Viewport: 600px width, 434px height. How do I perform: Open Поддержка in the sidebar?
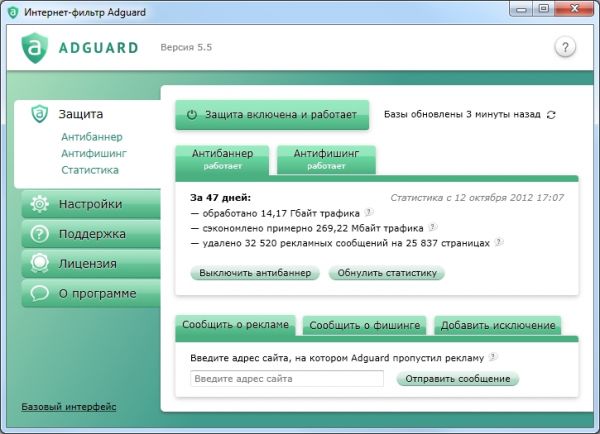tap(91, 234)
